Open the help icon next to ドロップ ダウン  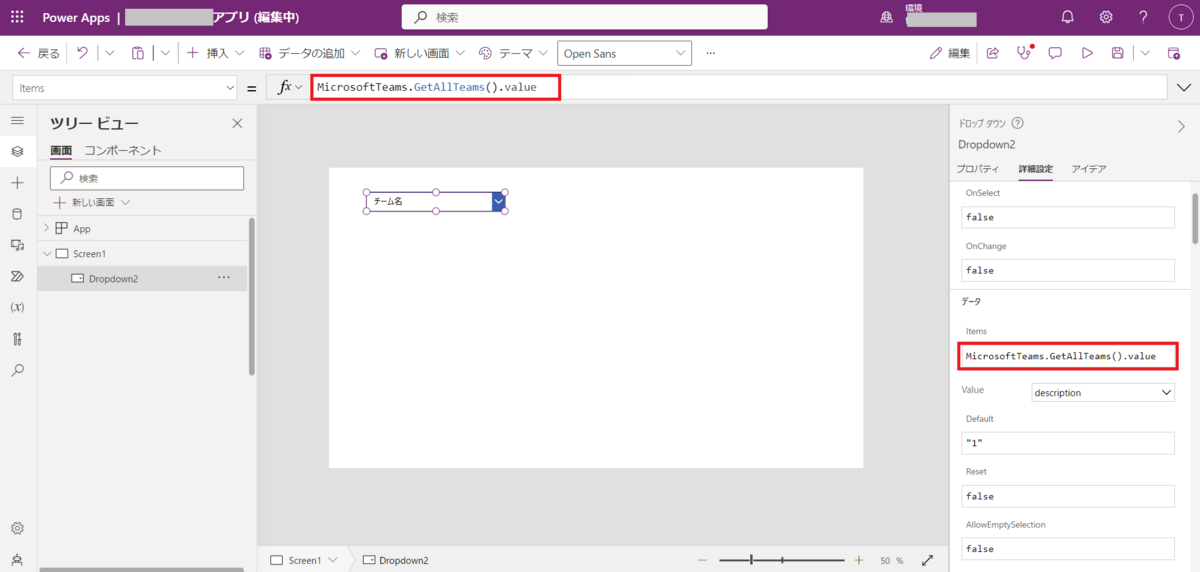click(1017, 123)
